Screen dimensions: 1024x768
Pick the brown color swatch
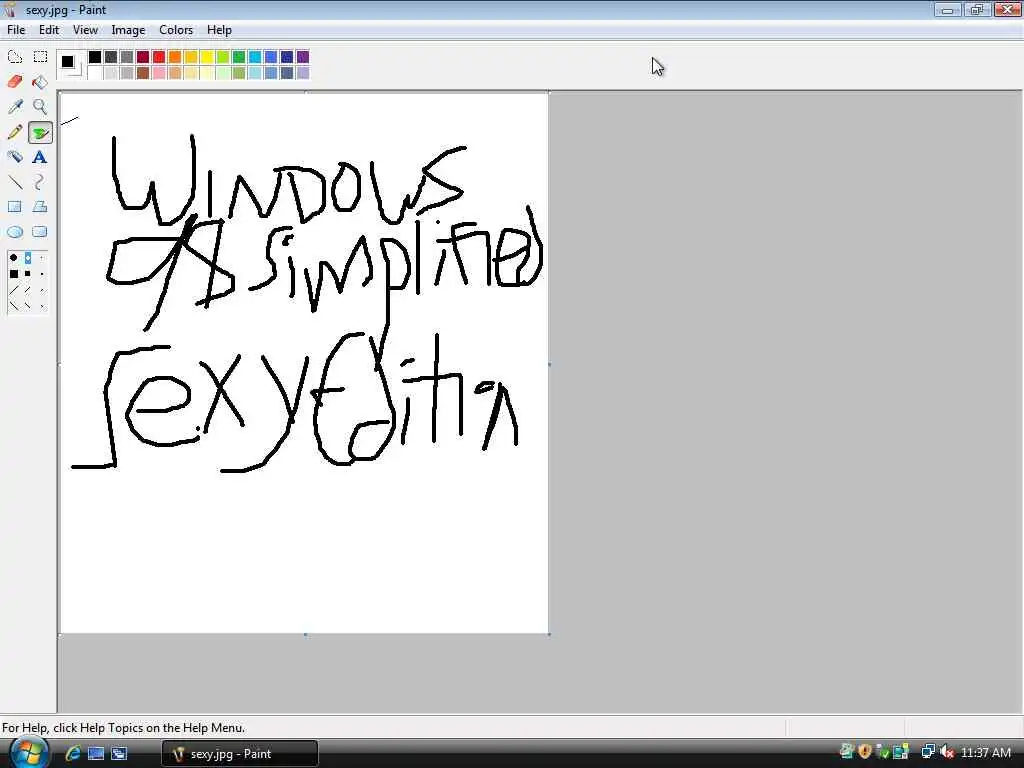coord(143,73)
